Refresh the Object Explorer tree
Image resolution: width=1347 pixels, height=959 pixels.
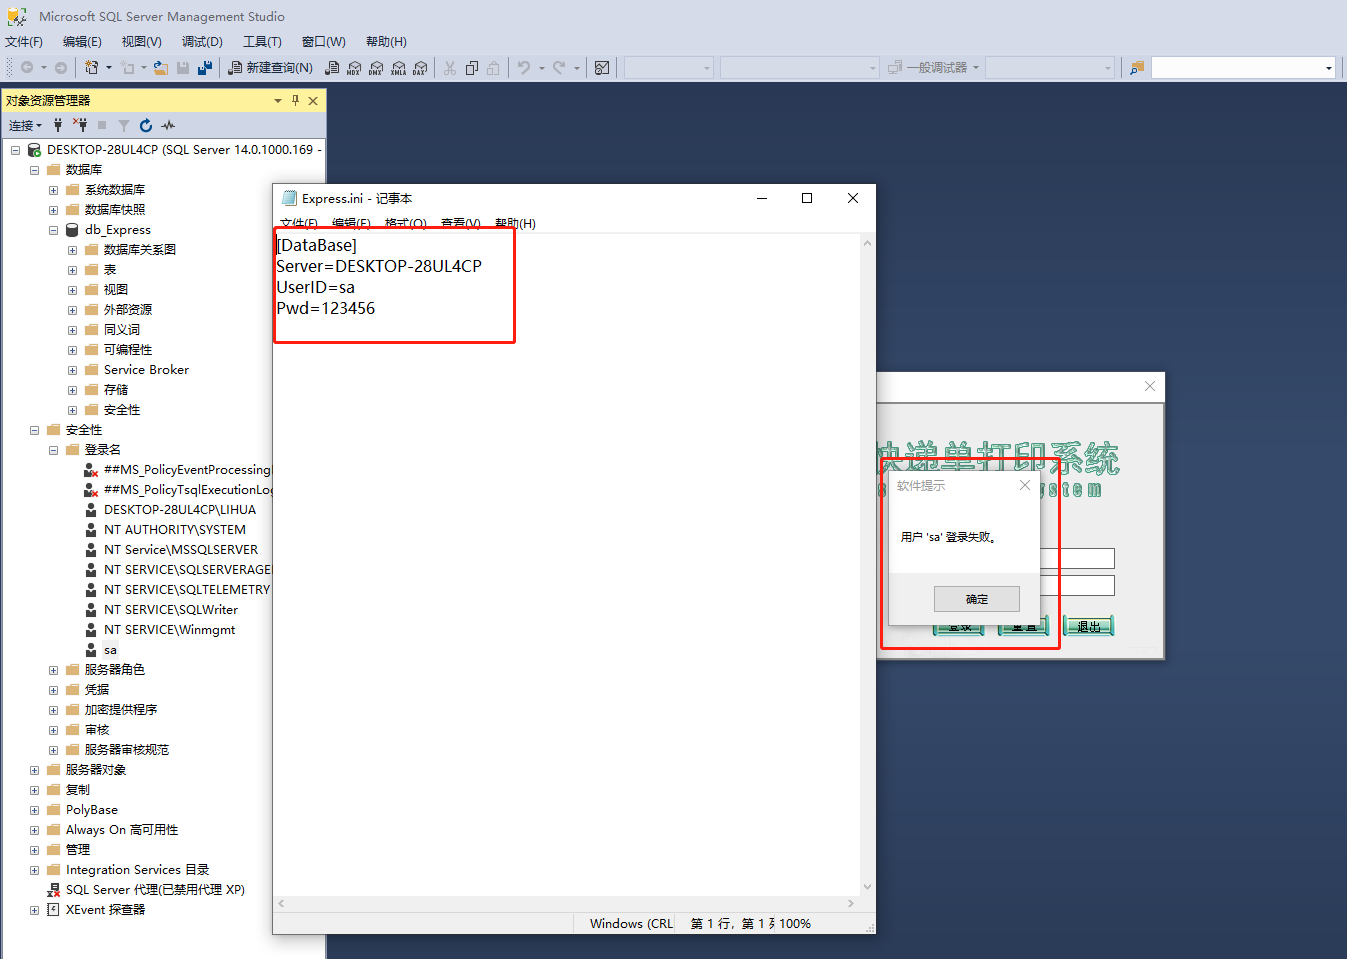pyautogui.click(x=146, y=125)
